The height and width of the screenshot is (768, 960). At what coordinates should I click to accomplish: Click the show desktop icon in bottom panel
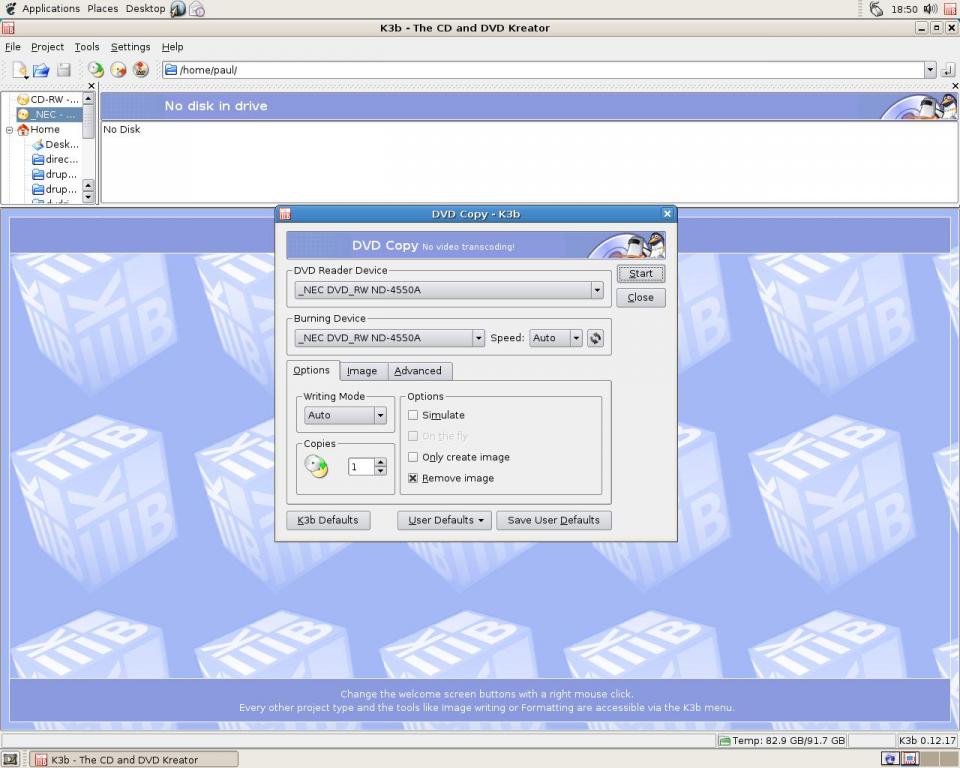(x=10, y=759)
